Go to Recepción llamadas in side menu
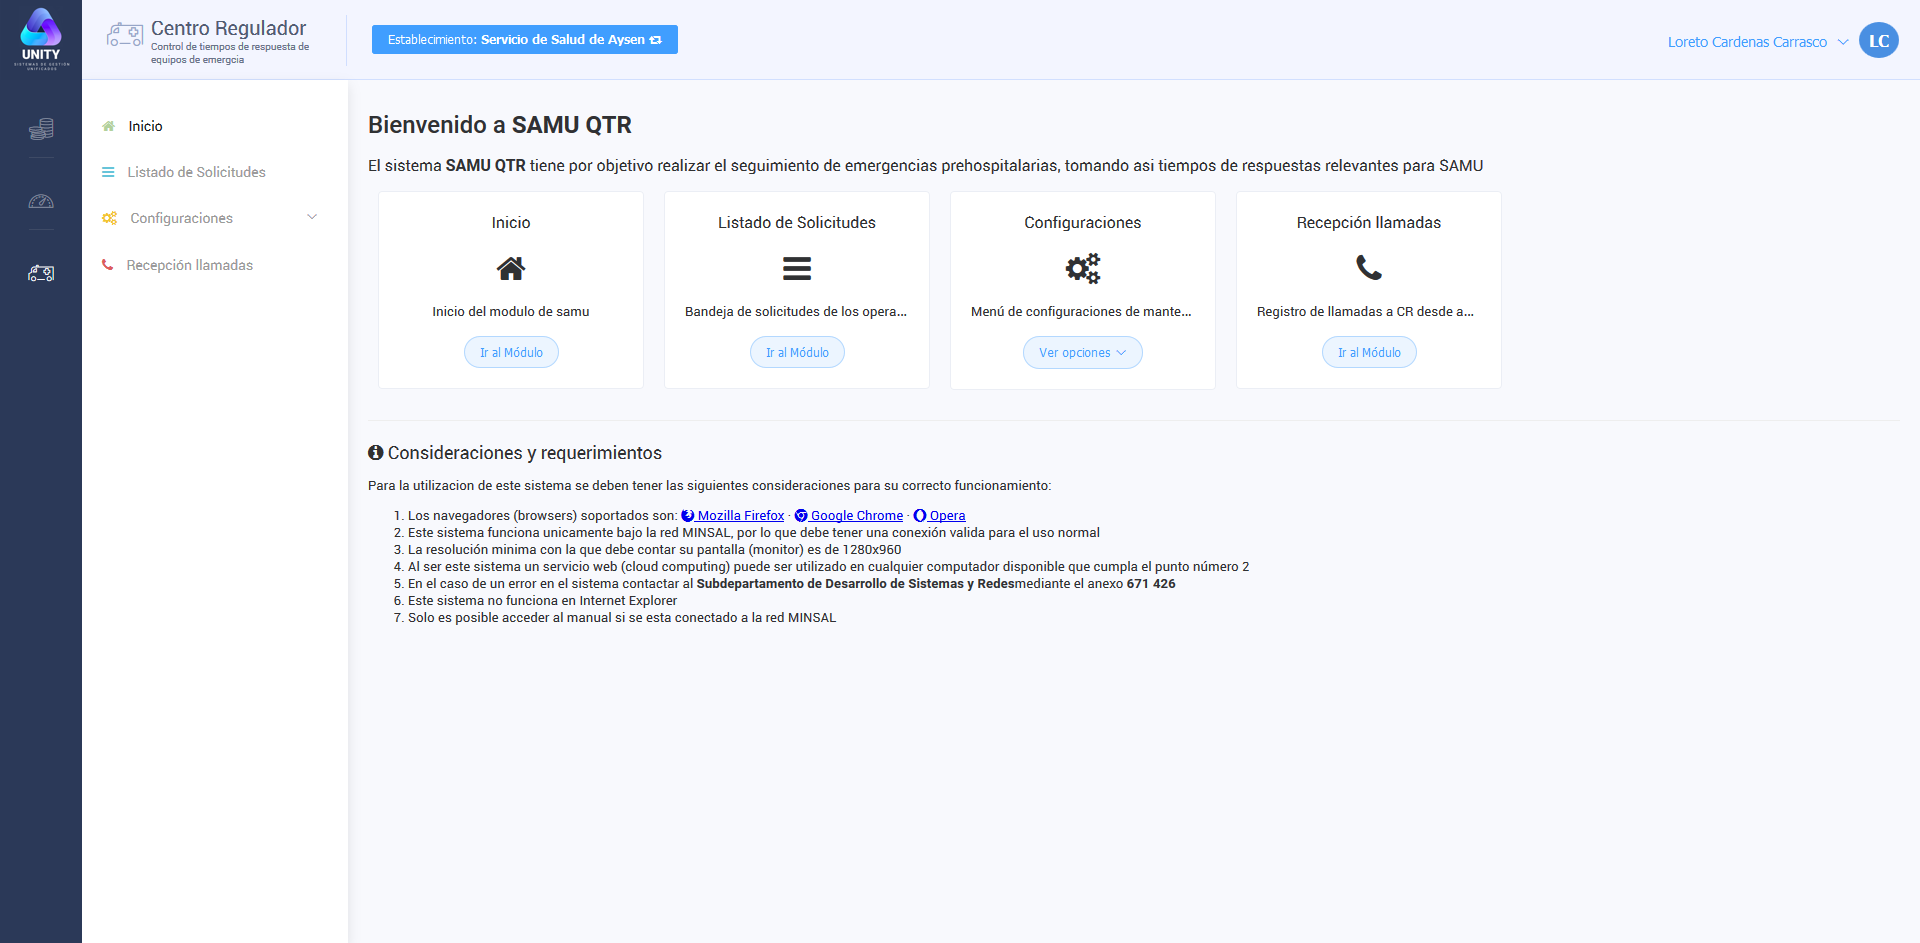1920x943 pixels. coord(189,265)
